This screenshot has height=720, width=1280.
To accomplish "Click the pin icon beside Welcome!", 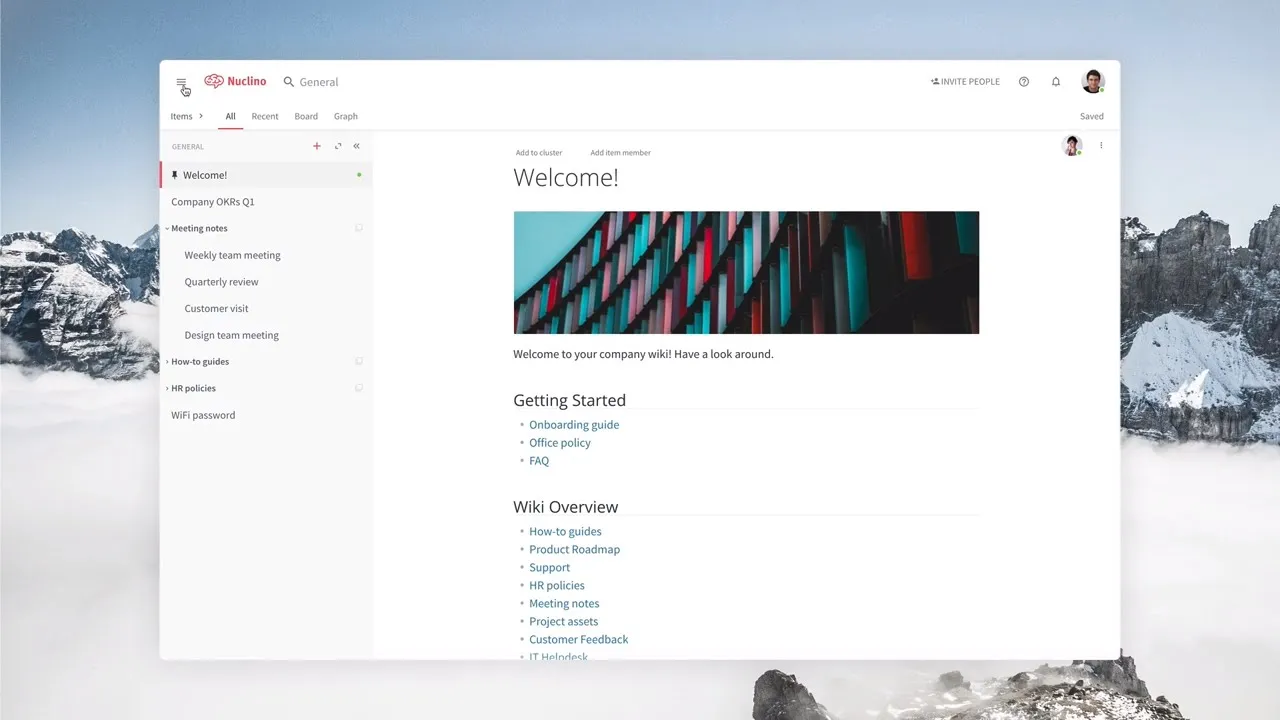I will point(174,175).
